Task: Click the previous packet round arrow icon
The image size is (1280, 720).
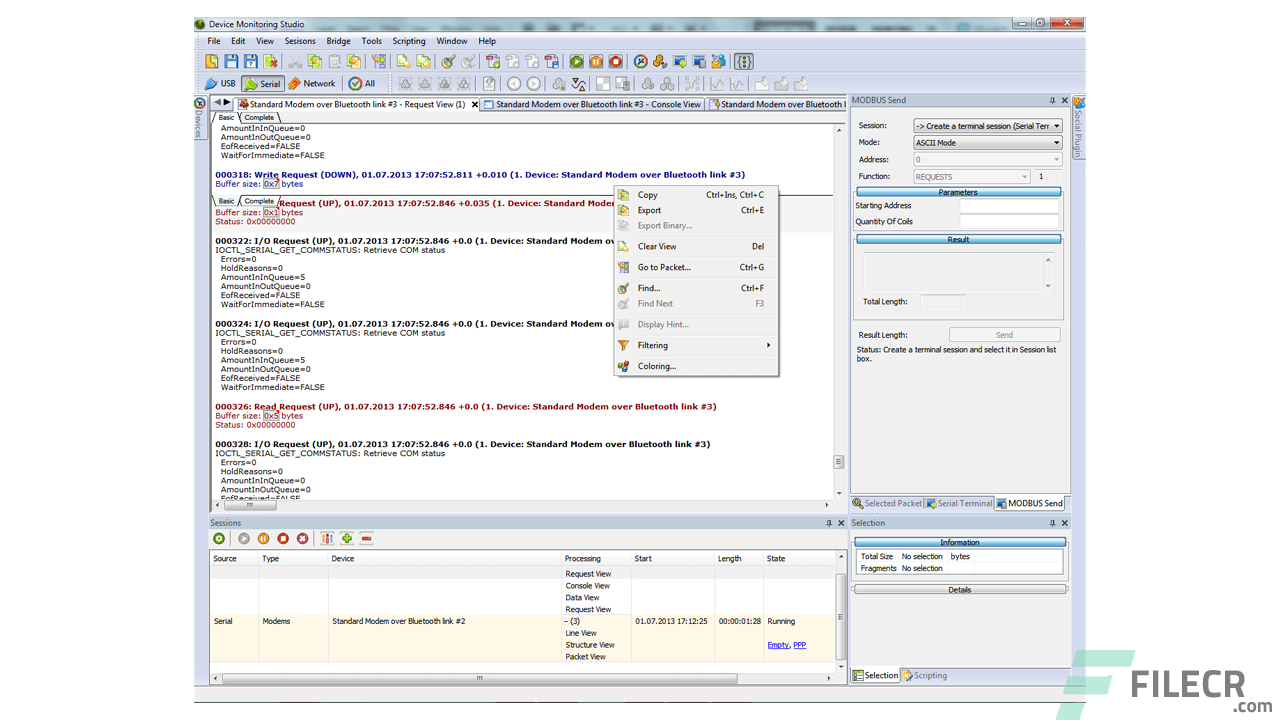Action: (x=514, y=84)
